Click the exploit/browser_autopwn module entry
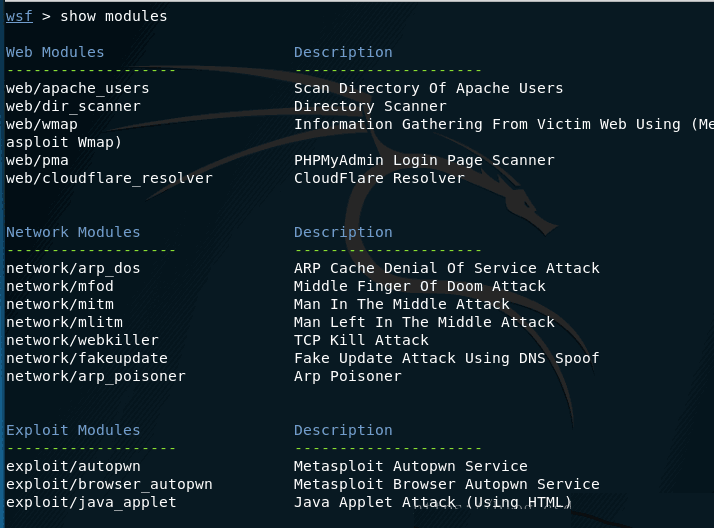The width and height of the screenshot is (714, 528). [x=109, y=484]
